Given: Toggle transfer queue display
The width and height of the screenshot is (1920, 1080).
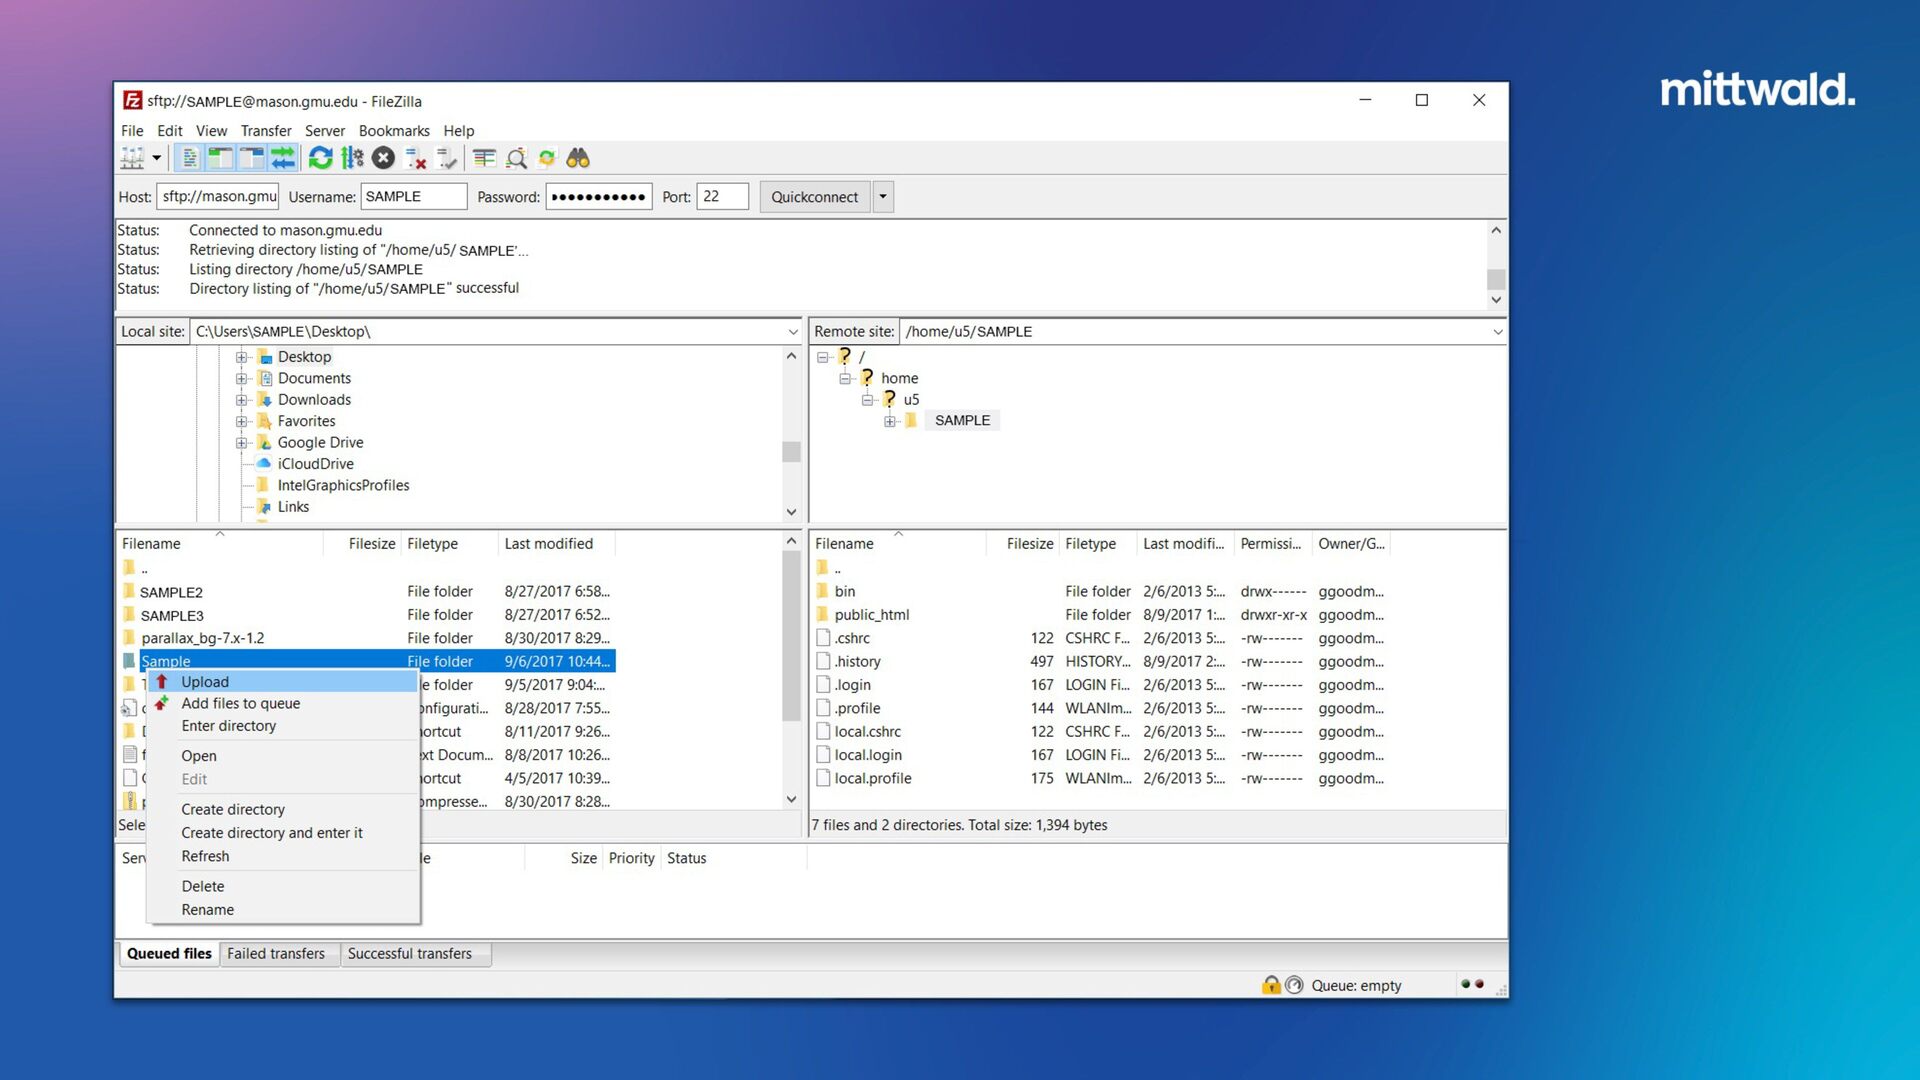Looking at the screenshot, I should click(283, 158).
